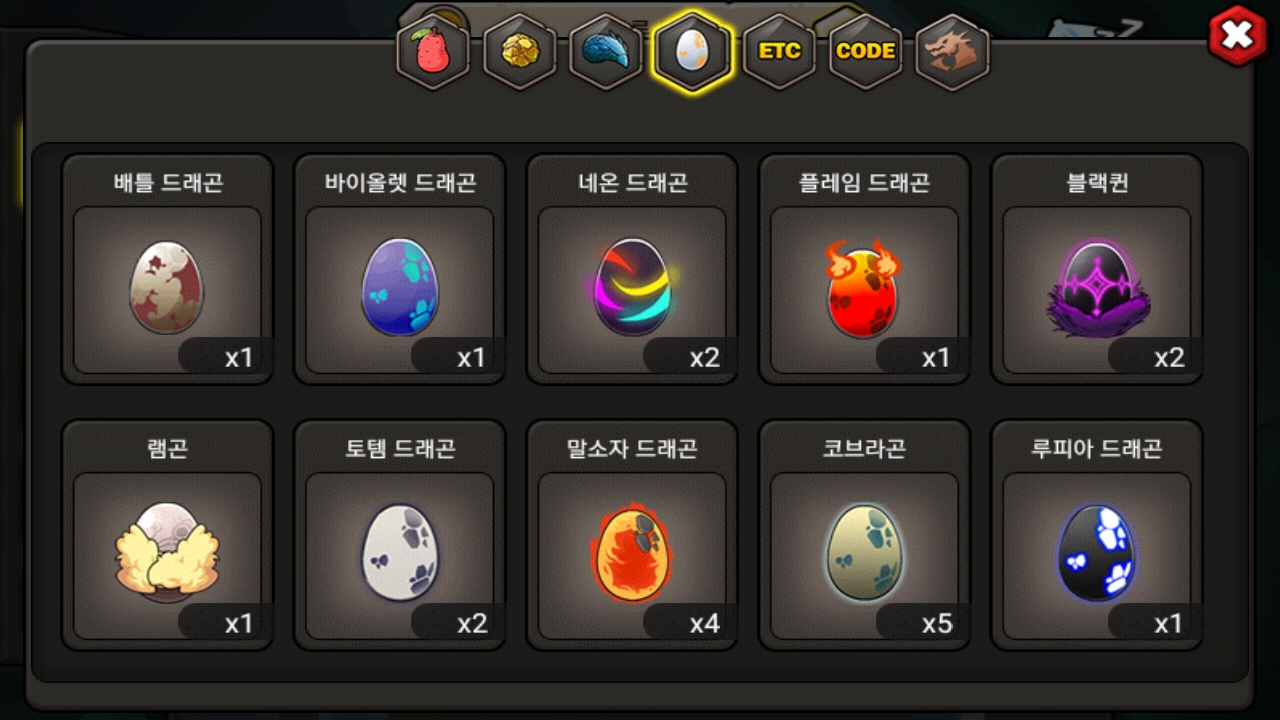Screen dimensions: 1280x720
Task: Close the inventory with the red X
Action: pos(1238,36)
